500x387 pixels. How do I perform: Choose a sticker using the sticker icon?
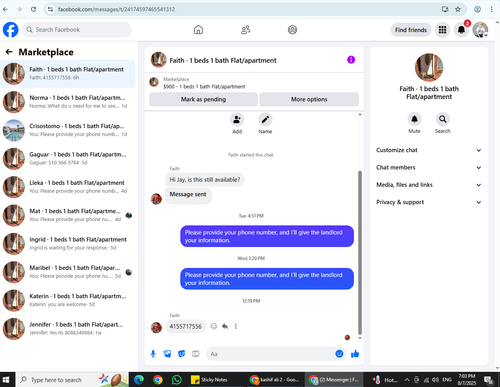[x=182, y=354]
